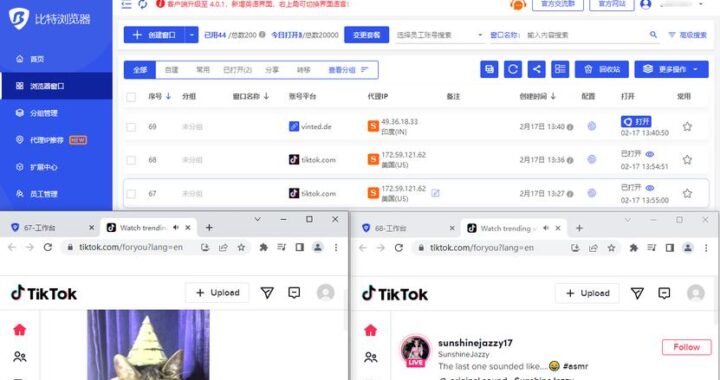Viewport: 720px width, 380px height.
Task: Mute the TikTok tab in window 67
Action: click(x=176, y=228)
